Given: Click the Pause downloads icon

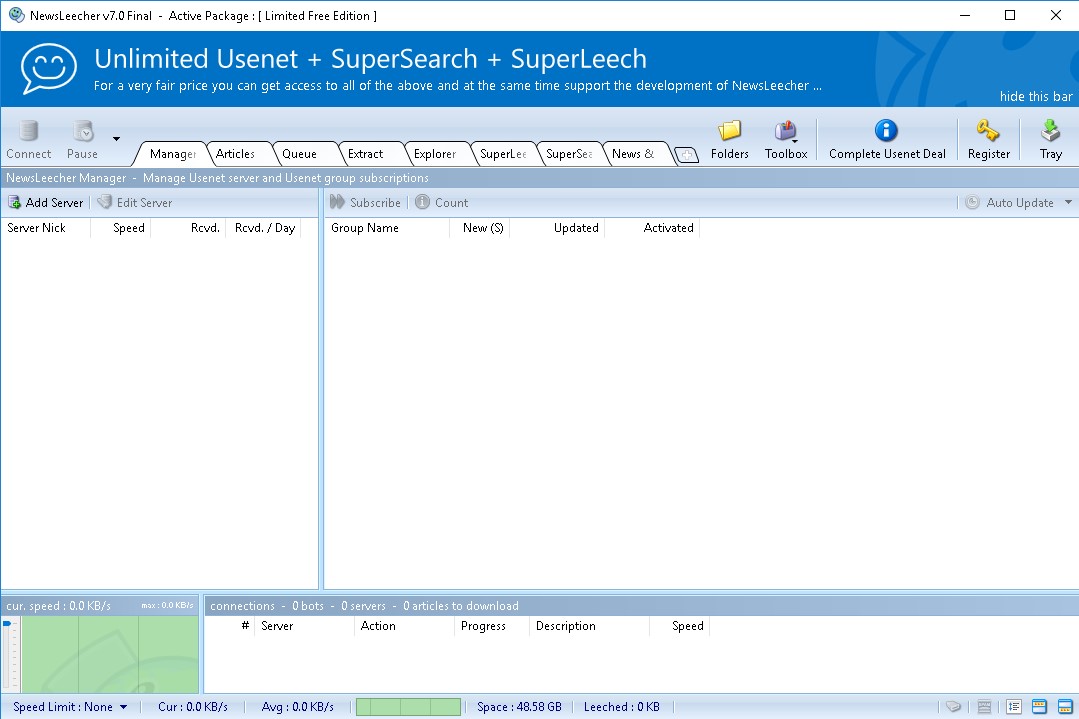Looking at the screenshot, I should point(83,130).
